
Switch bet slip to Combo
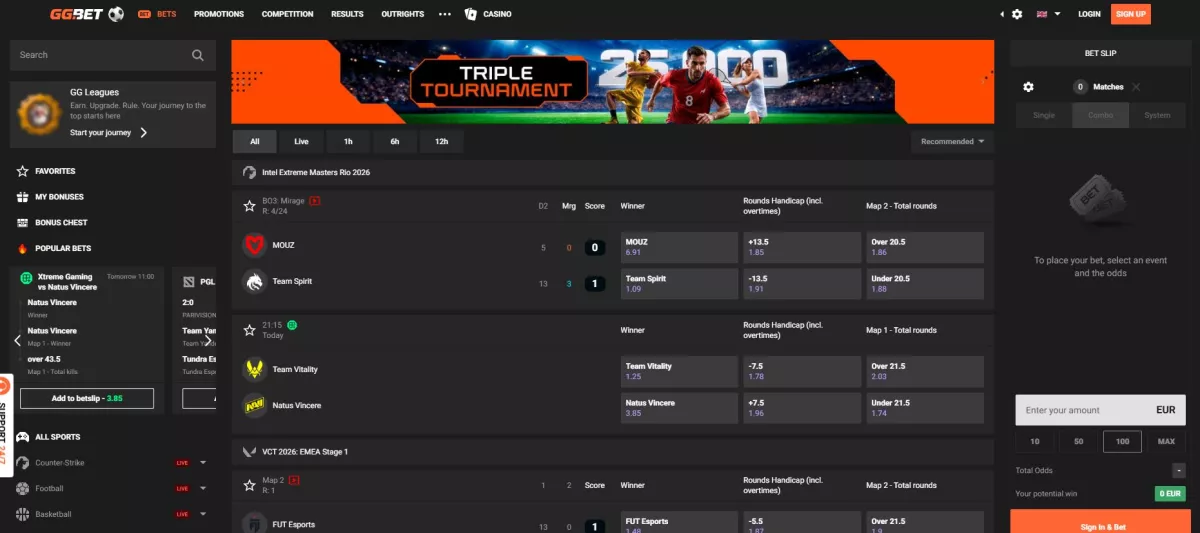[1100, 115]
